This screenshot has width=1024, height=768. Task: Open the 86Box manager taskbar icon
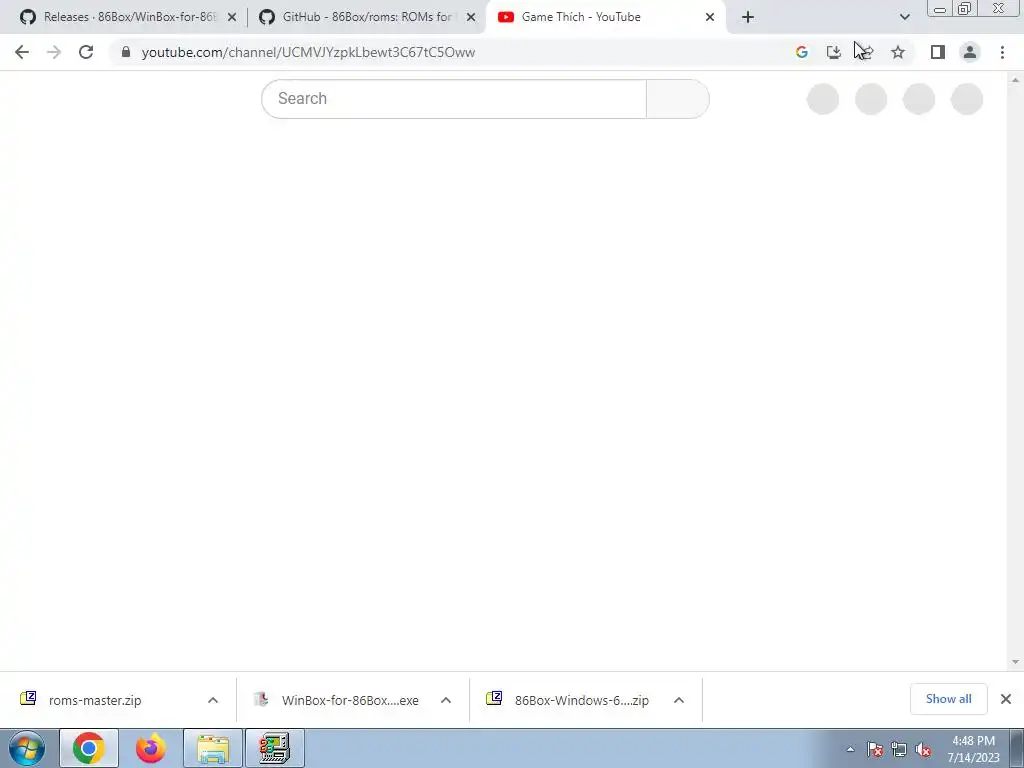274,748
